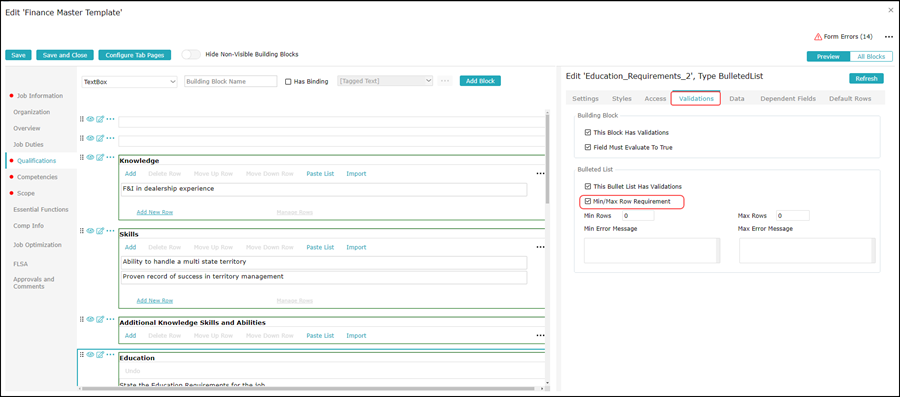Uncheck This Block Has Validations
The image size is (900, 397).
pyautogui.click(x=588, y=133)
